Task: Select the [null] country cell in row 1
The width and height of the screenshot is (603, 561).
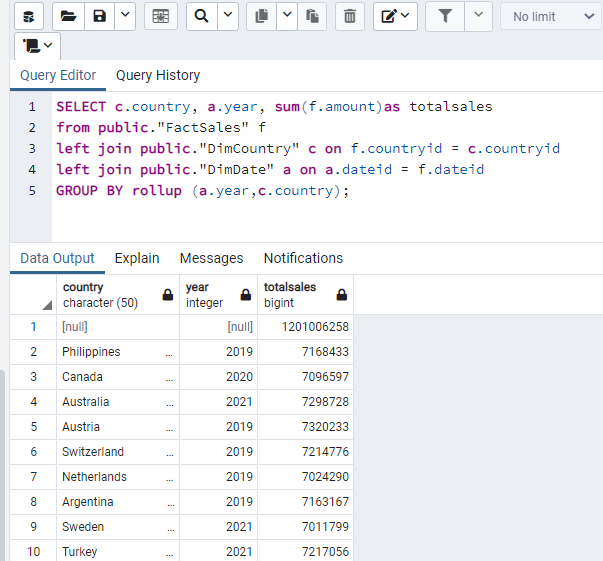Action: click(118, 327)
